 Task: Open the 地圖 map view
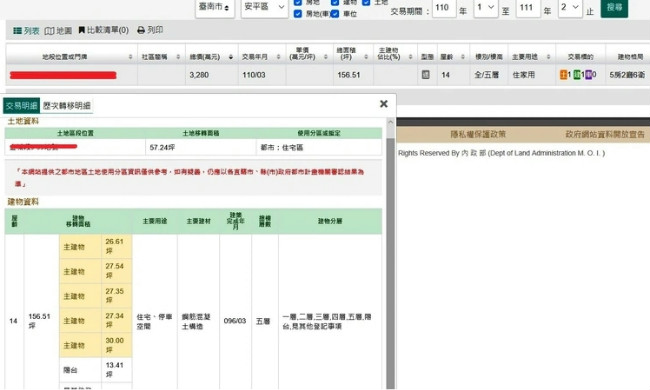click(x=58, y=30)
